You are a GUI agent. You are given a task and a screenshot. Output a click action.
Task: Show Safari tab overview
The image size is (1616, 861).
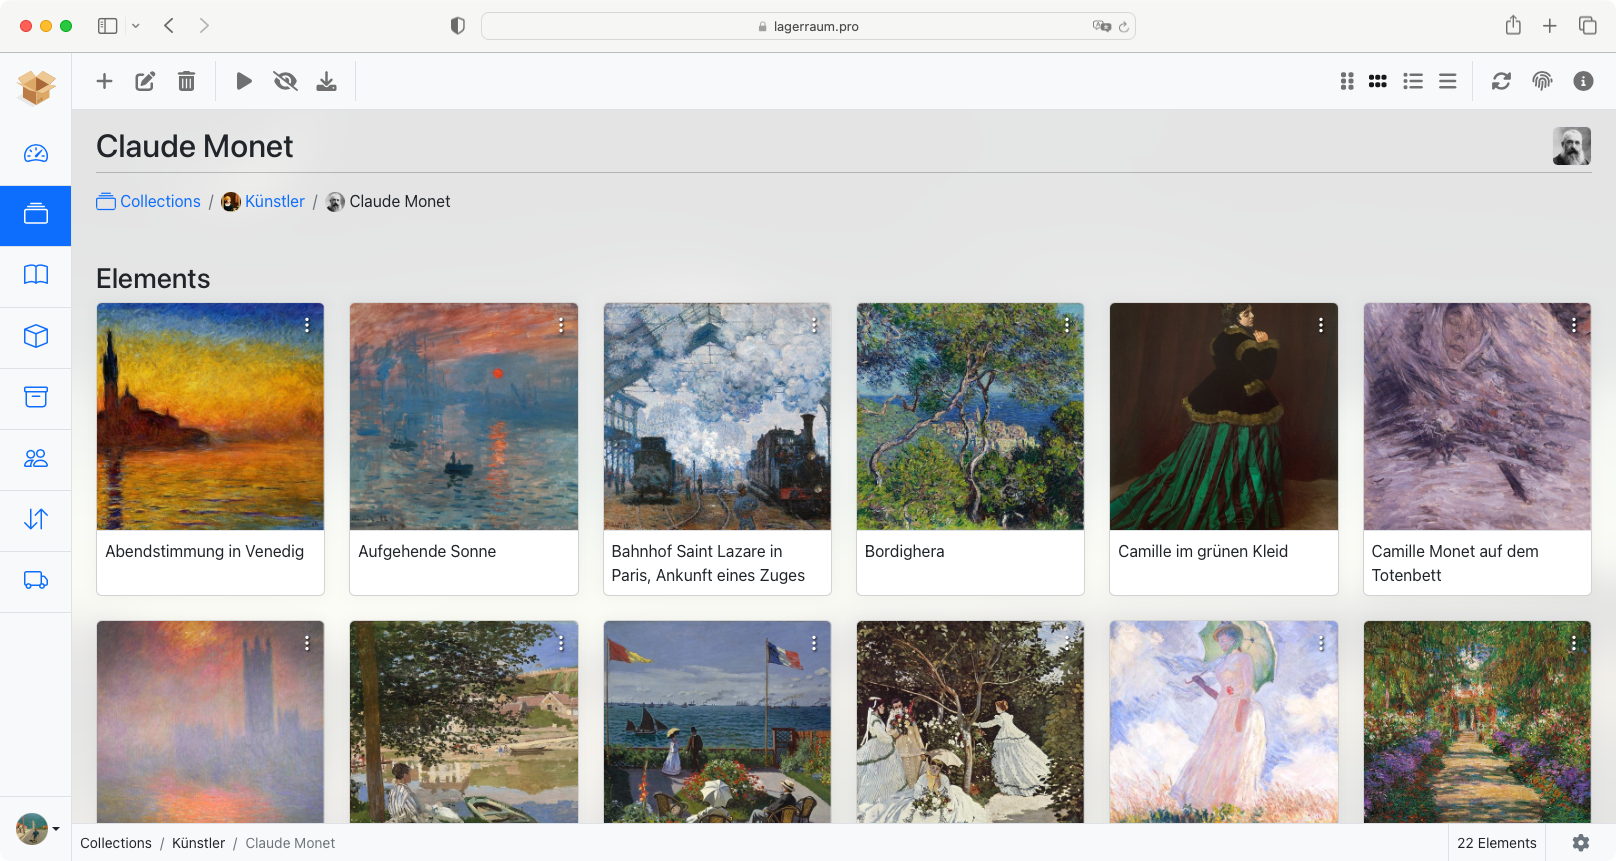[1587, 26]
